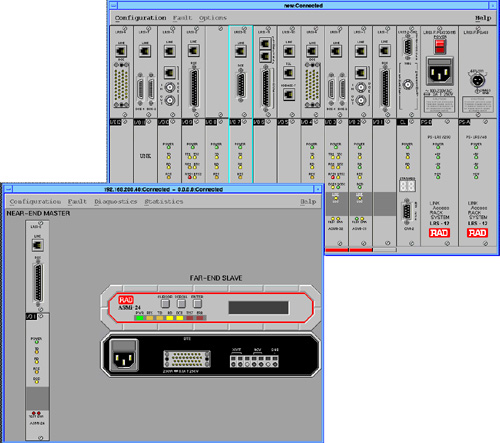Expand the Options menu in rack window

point(213,18)
